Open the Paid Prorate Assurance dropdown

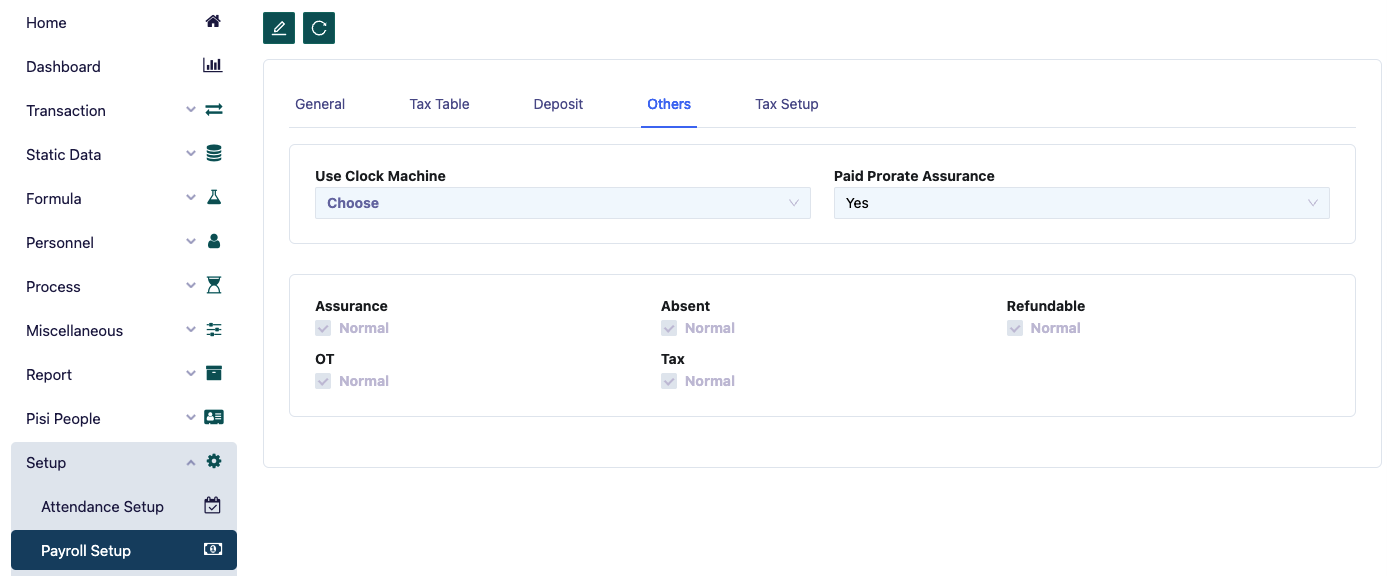point(1081,203)
